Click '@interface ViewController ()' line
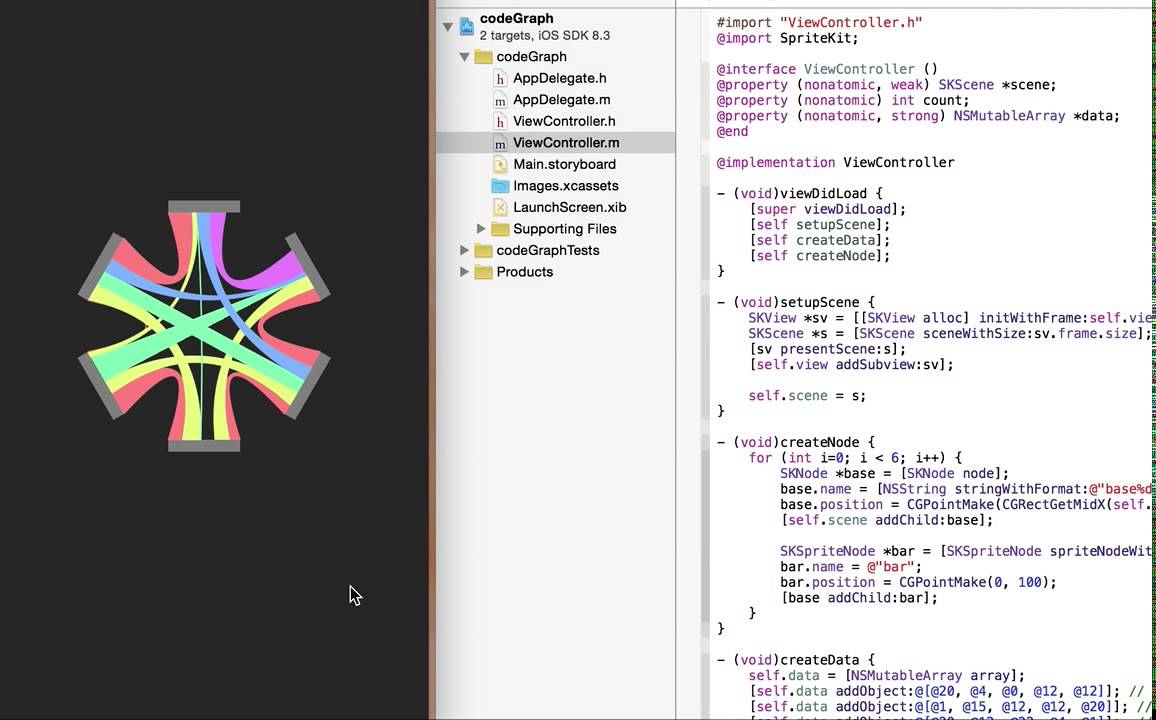The height and width of the screenshot is (720, 1156). coord(827,69)
